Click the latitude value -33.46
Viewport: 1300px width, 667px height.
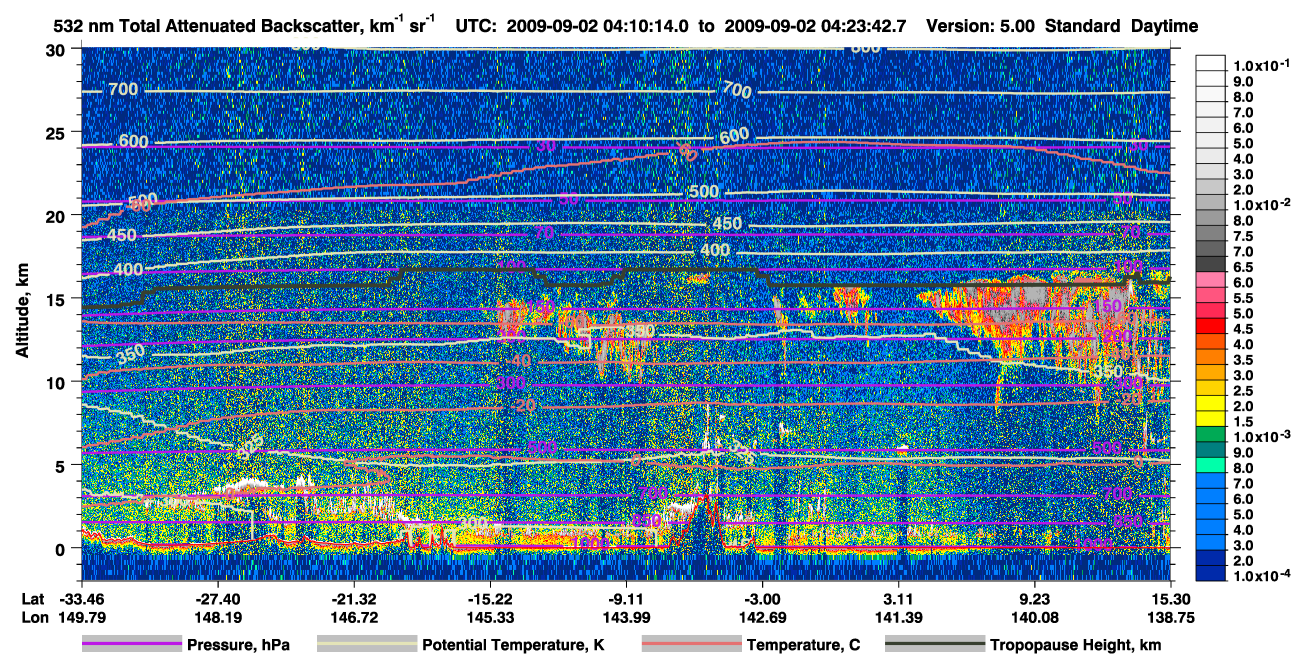(81, 598)
